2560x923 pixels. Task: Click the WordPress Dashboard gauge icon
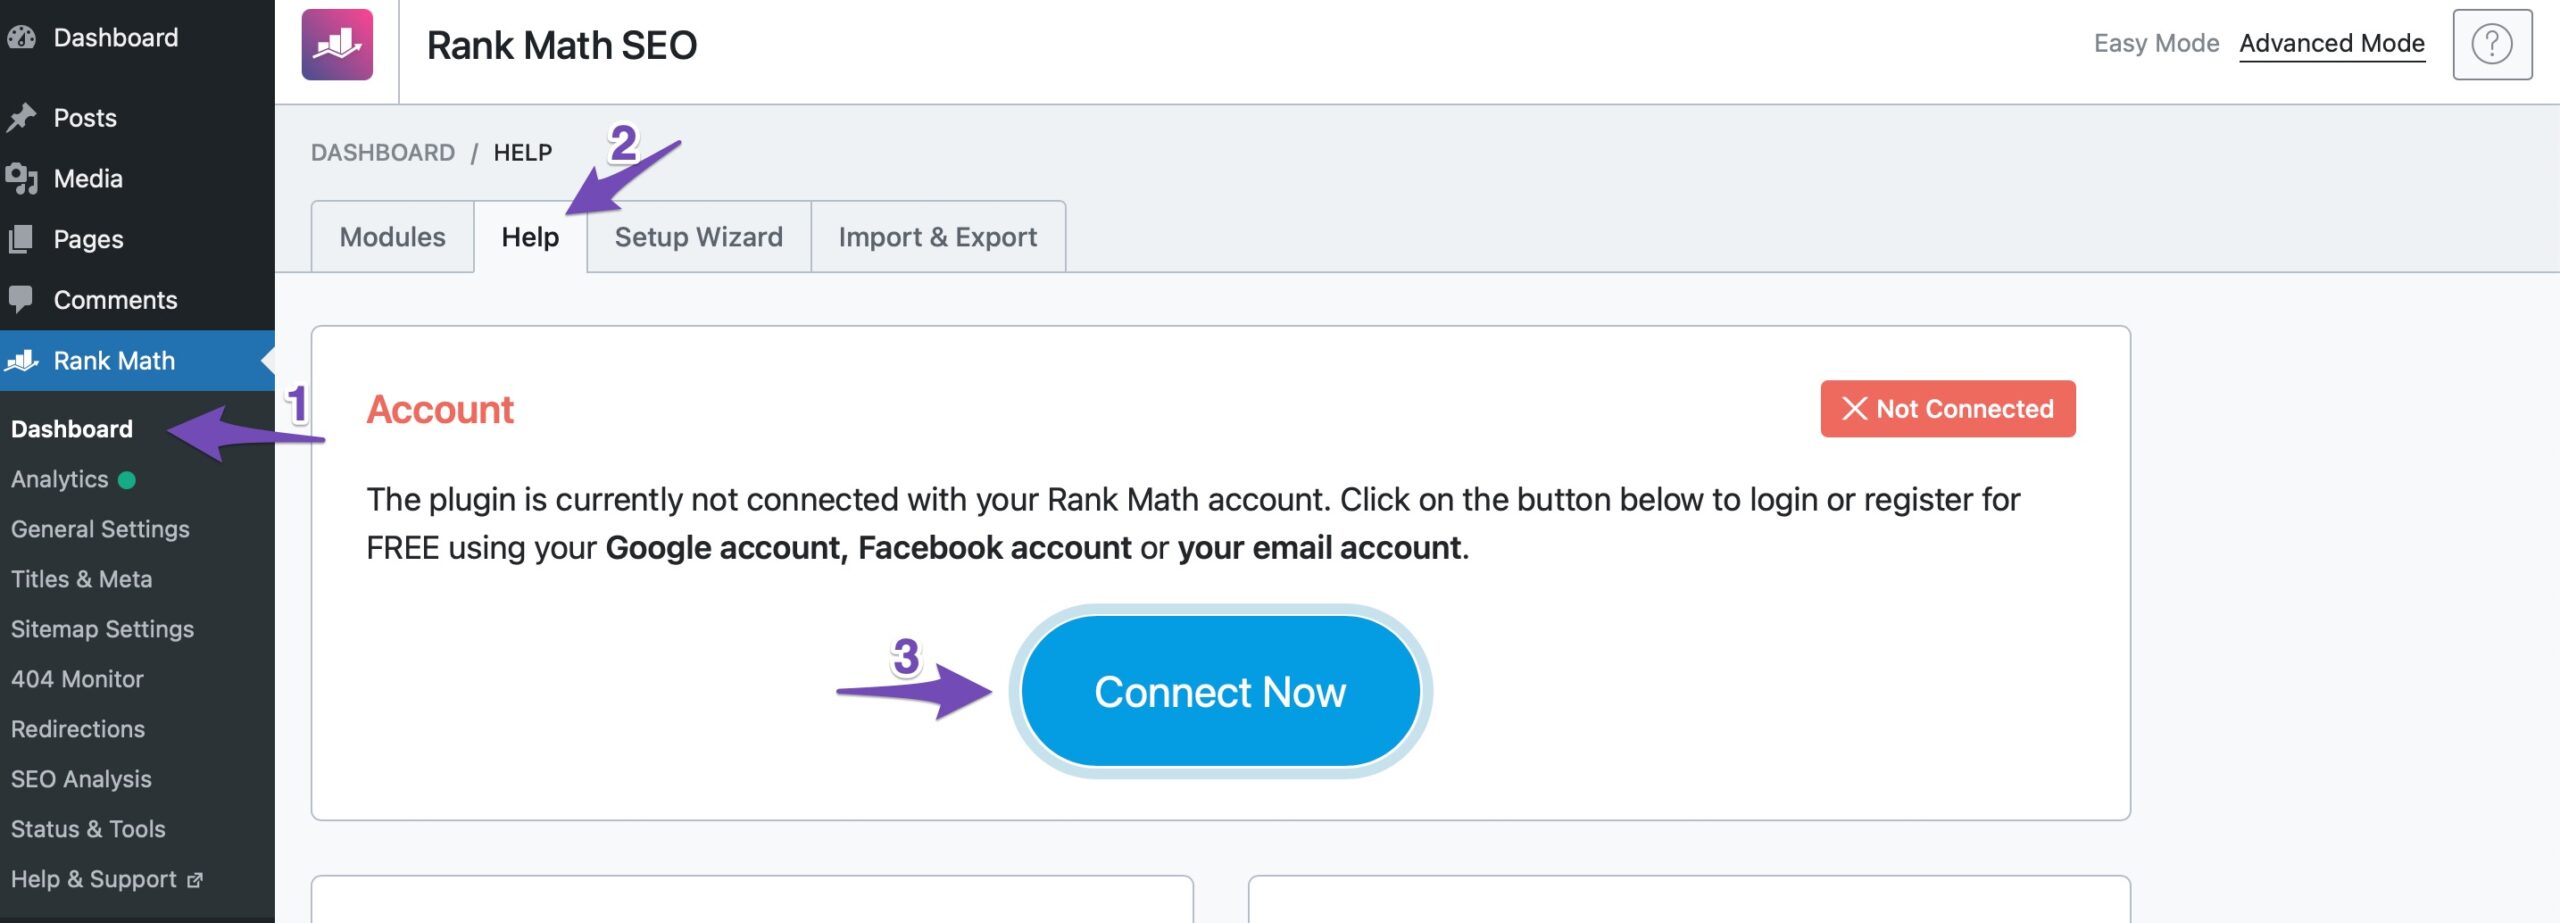21,38
